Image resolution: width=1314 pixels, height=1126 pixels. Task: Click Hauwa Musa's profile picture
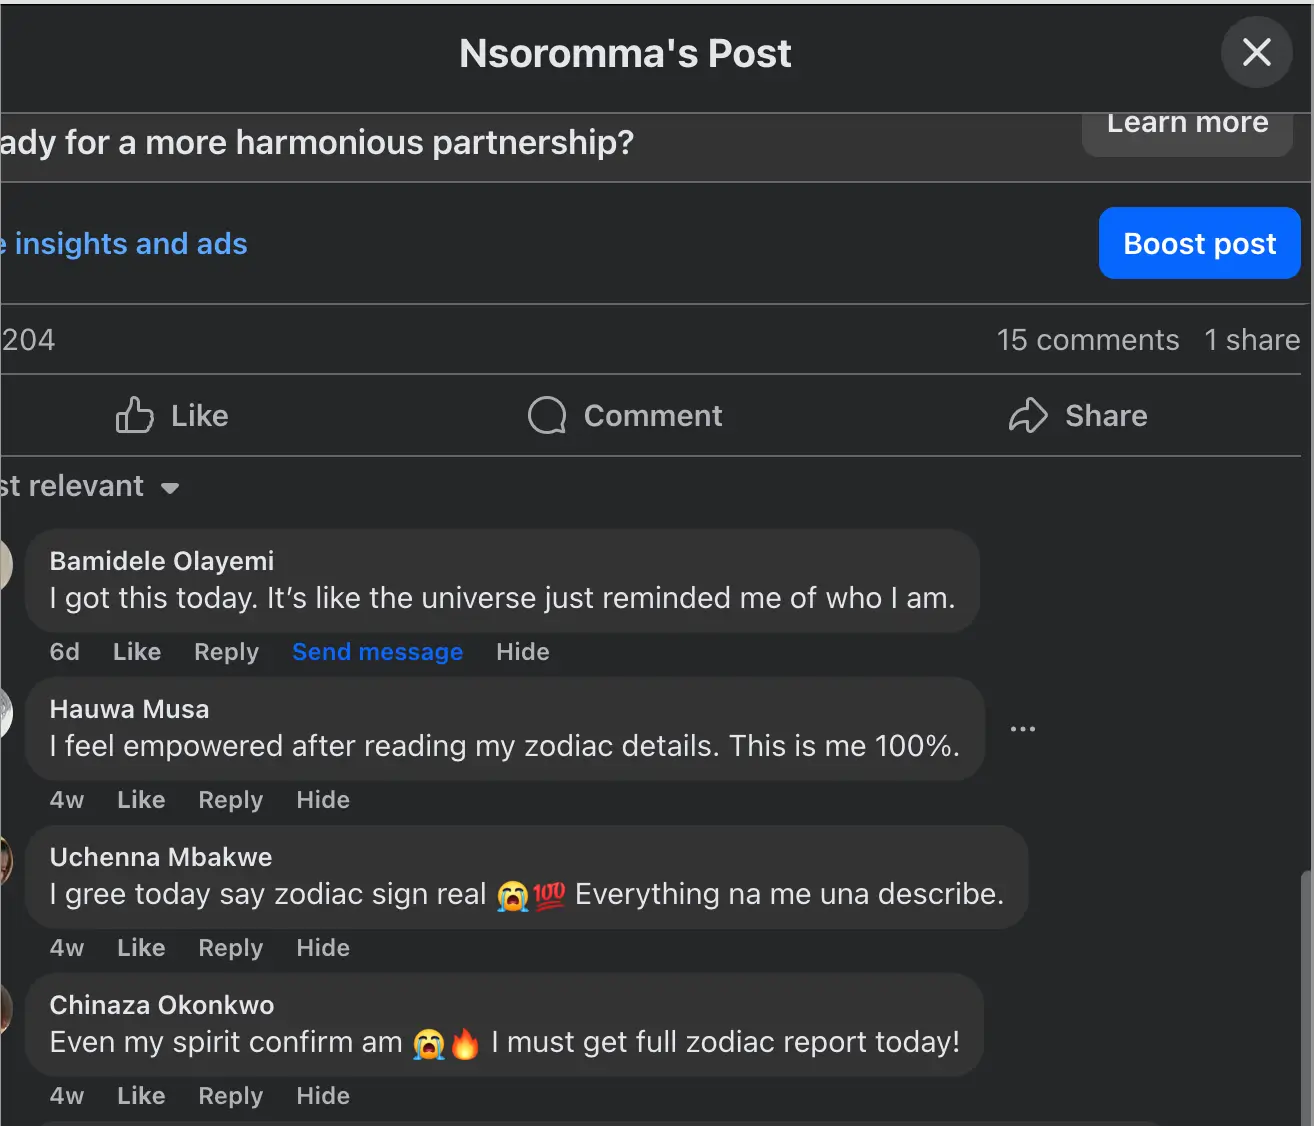coord(5,713)
